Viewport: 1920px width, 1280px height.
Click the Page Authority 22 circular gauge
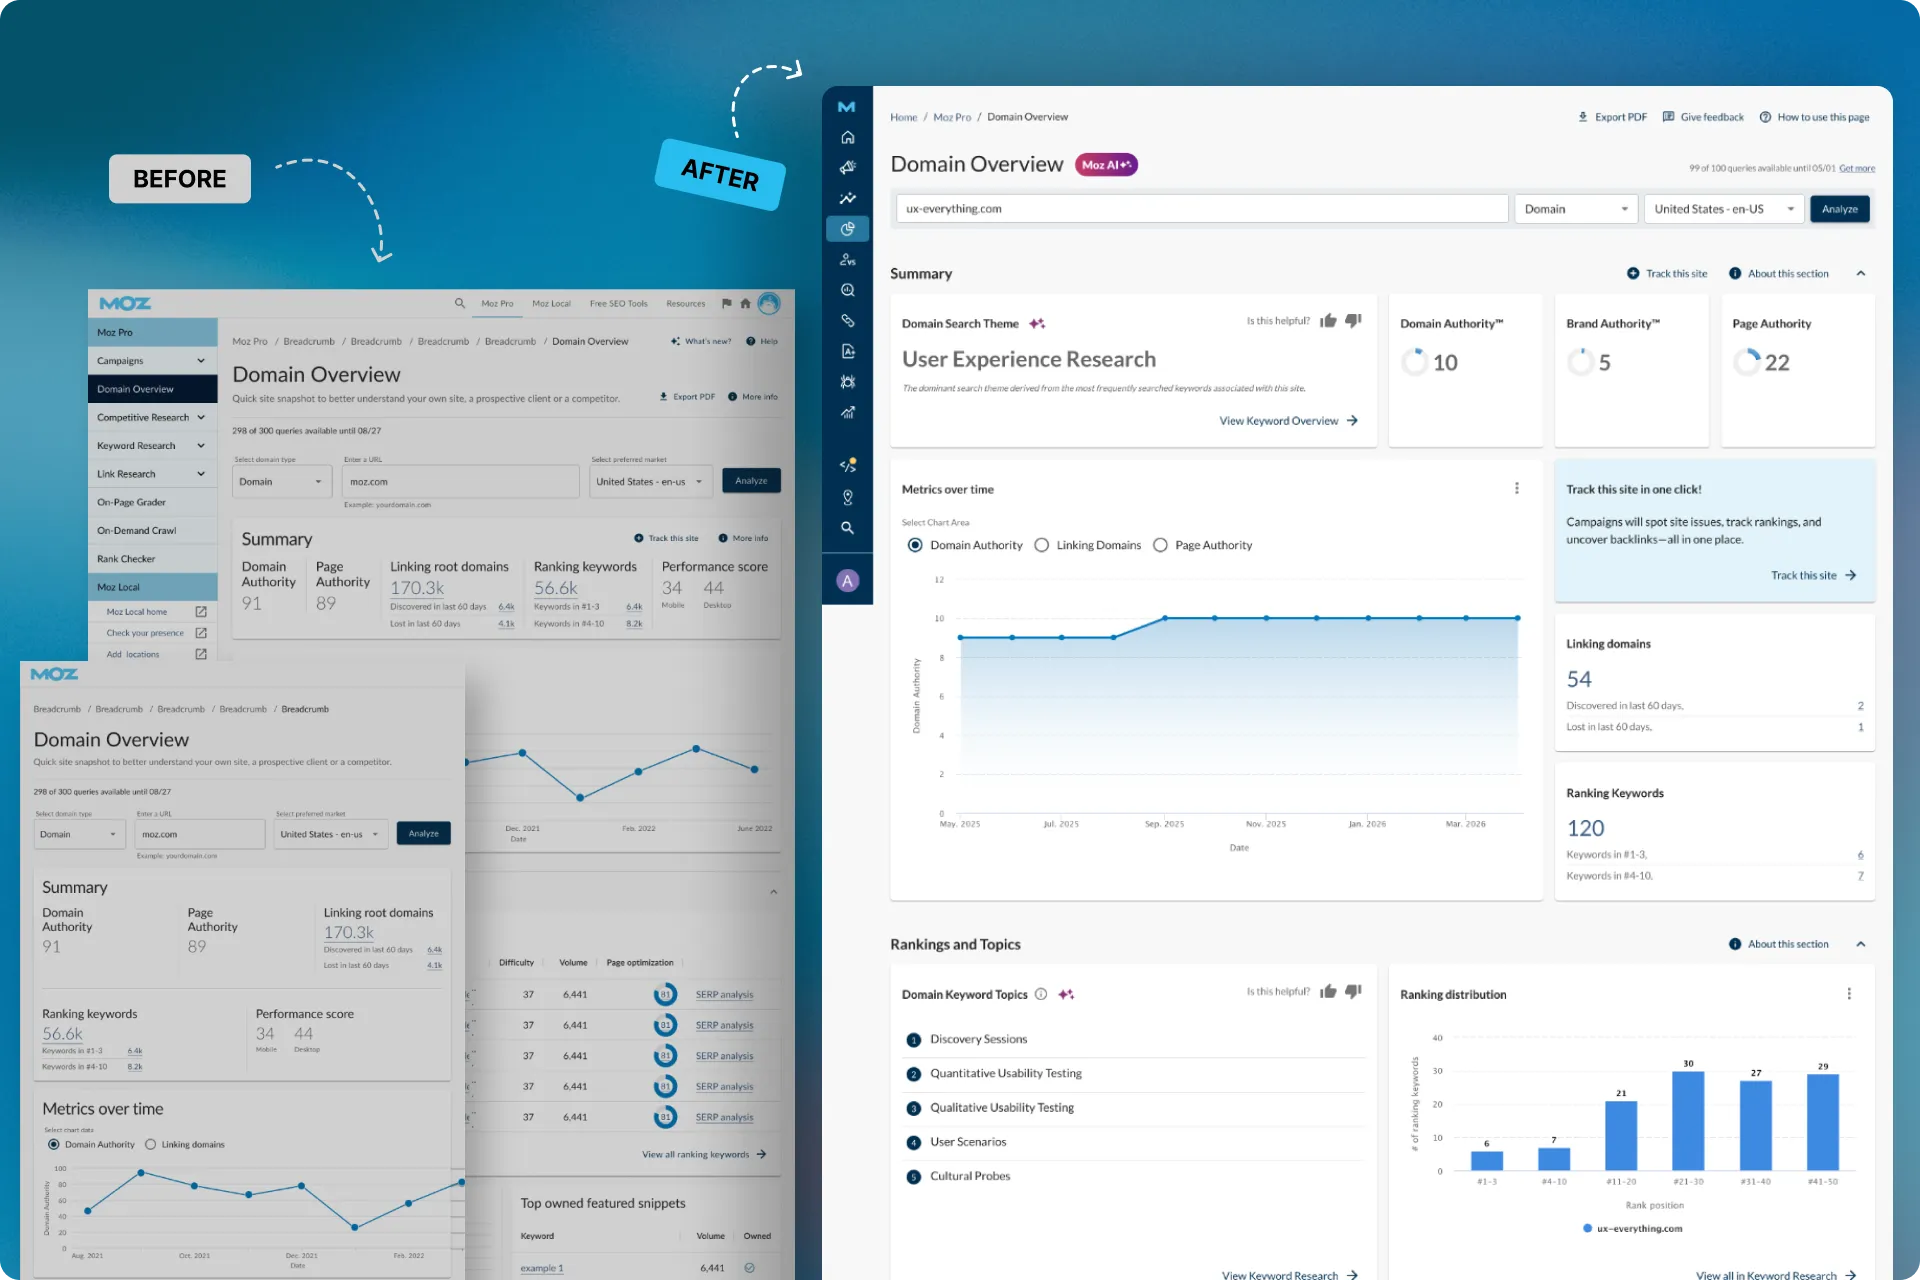point(1746,362)
